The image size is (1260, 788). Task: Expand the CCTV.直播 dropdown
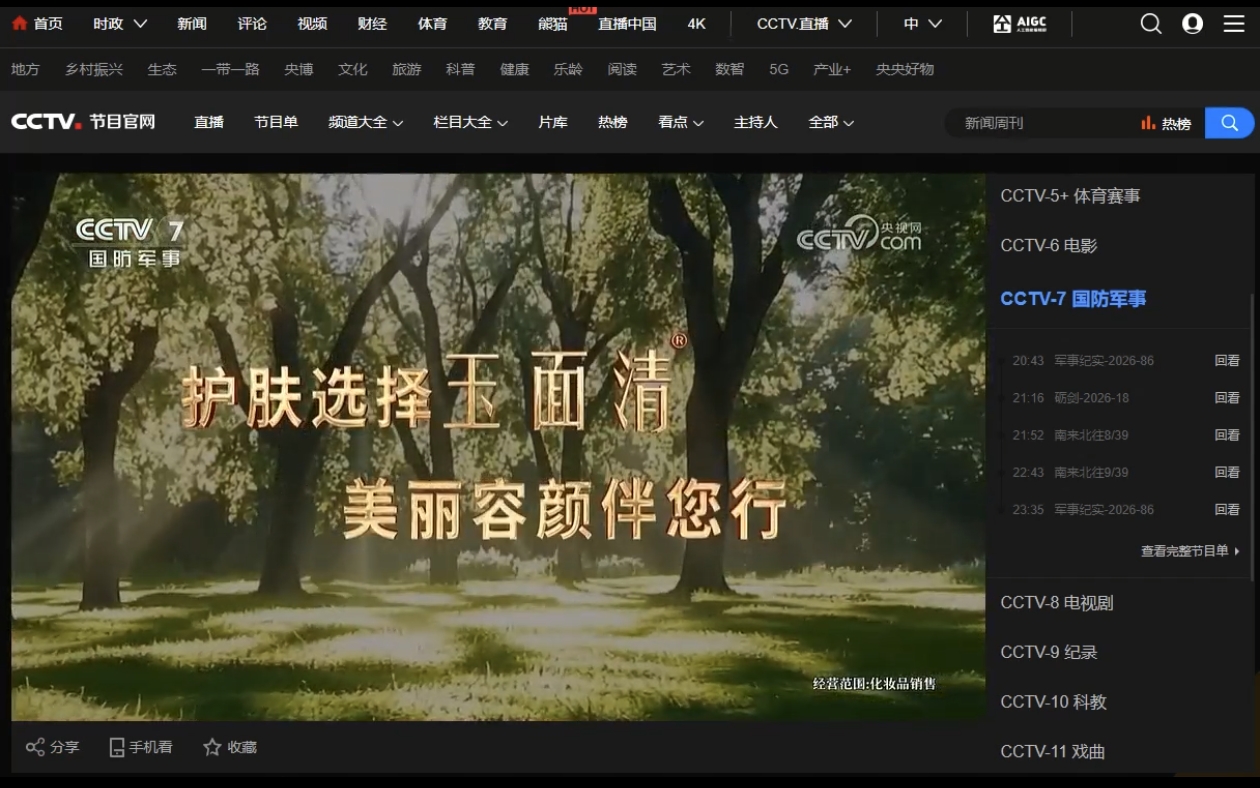click(804, 23)
